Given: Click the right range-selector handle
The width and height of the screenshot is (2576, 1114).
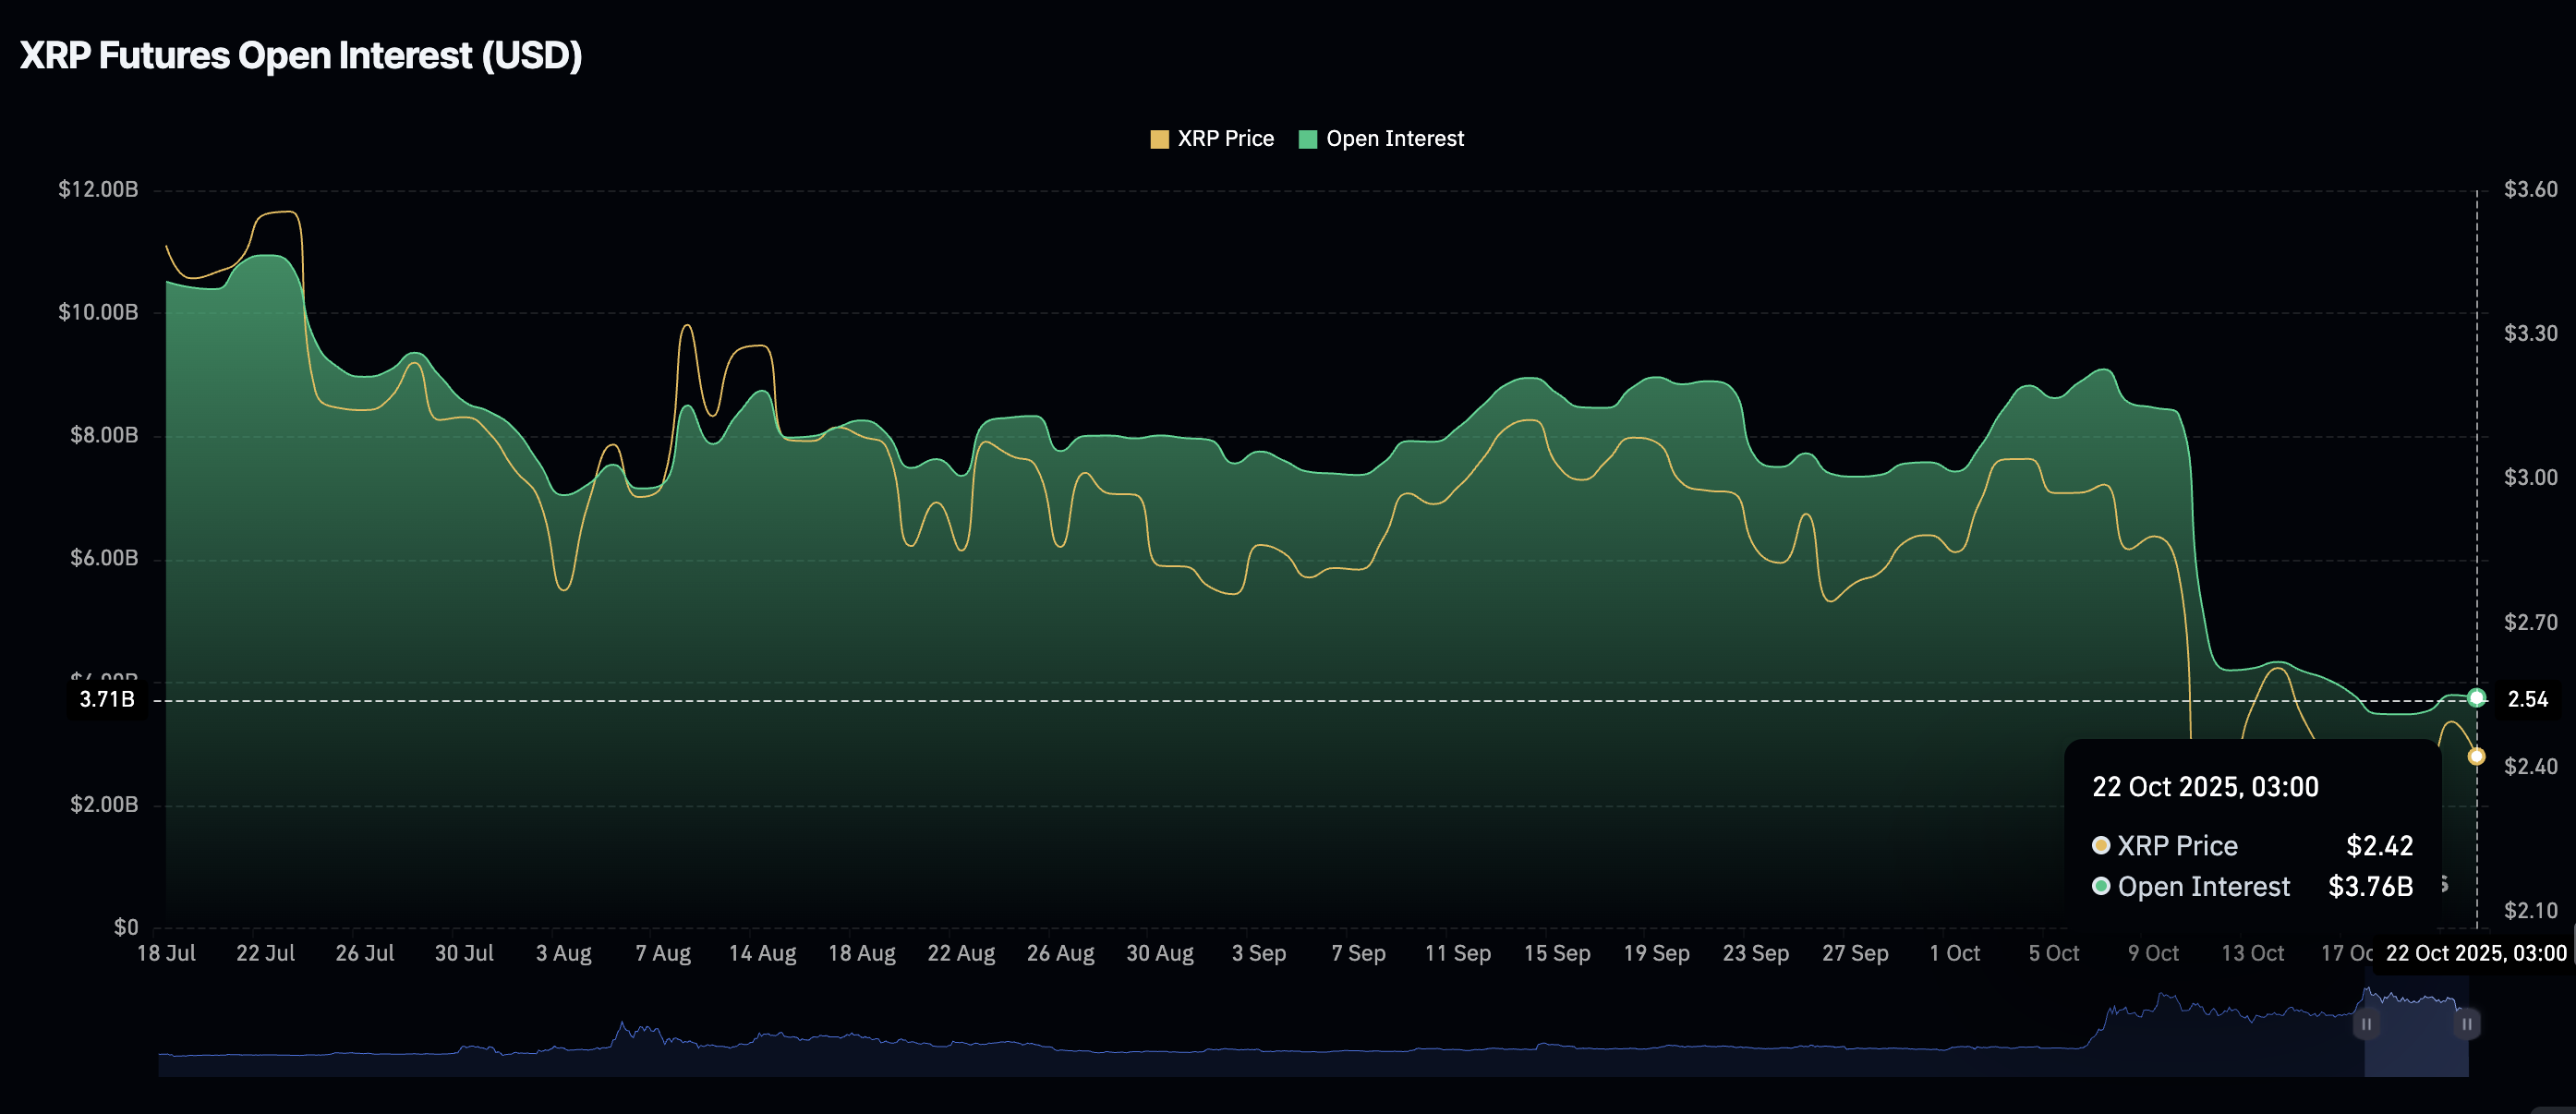Looking at the screenshot, I should [2467, 1024].
